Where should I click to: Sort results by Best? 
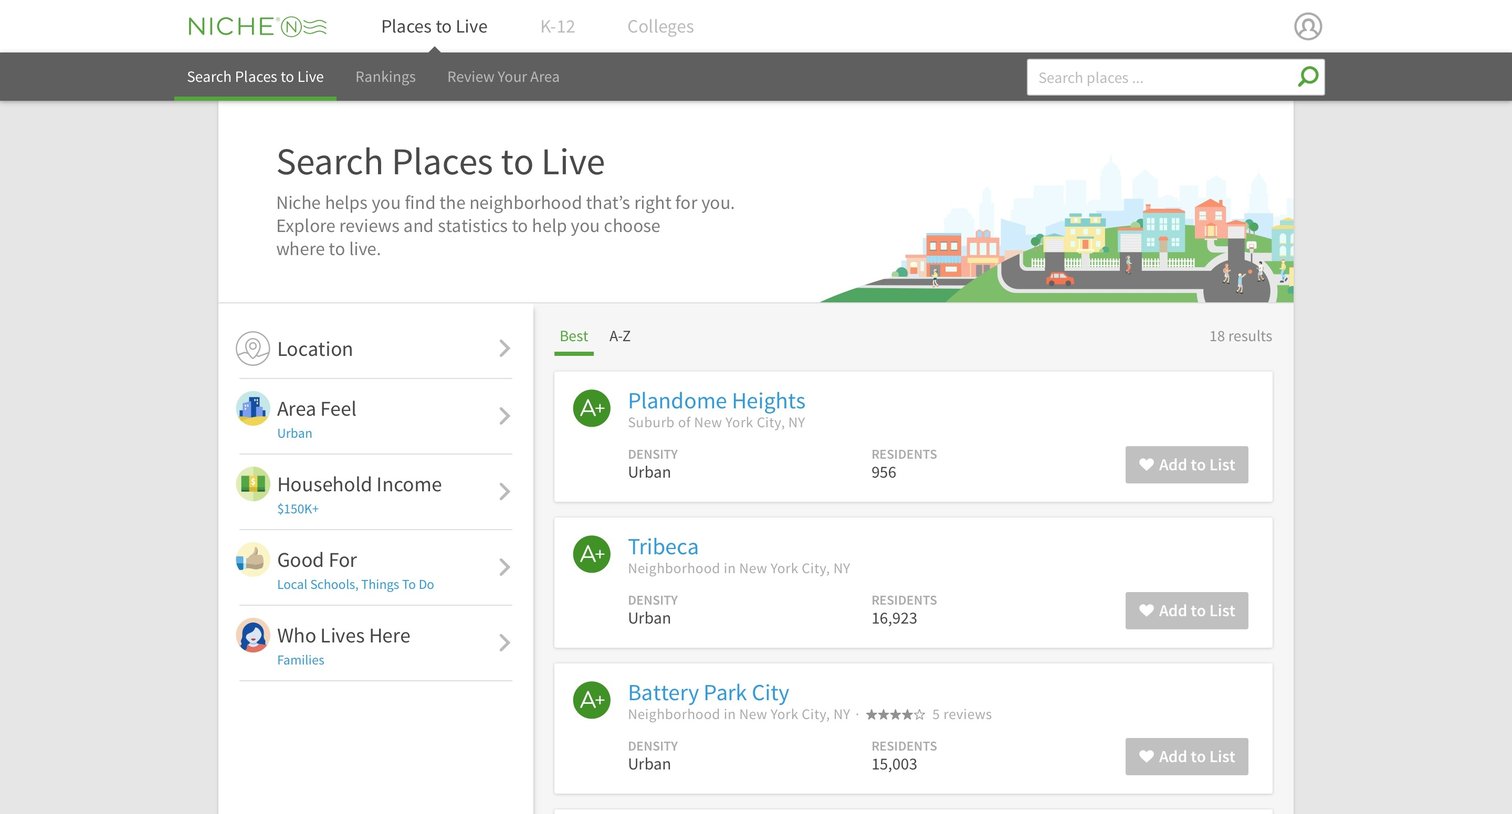574,337
